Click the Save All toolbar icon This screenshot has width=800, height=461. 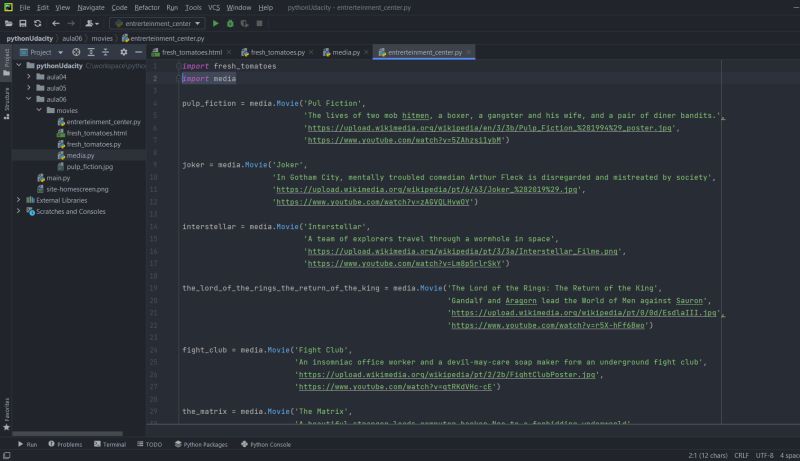click(x=22, y=23)
